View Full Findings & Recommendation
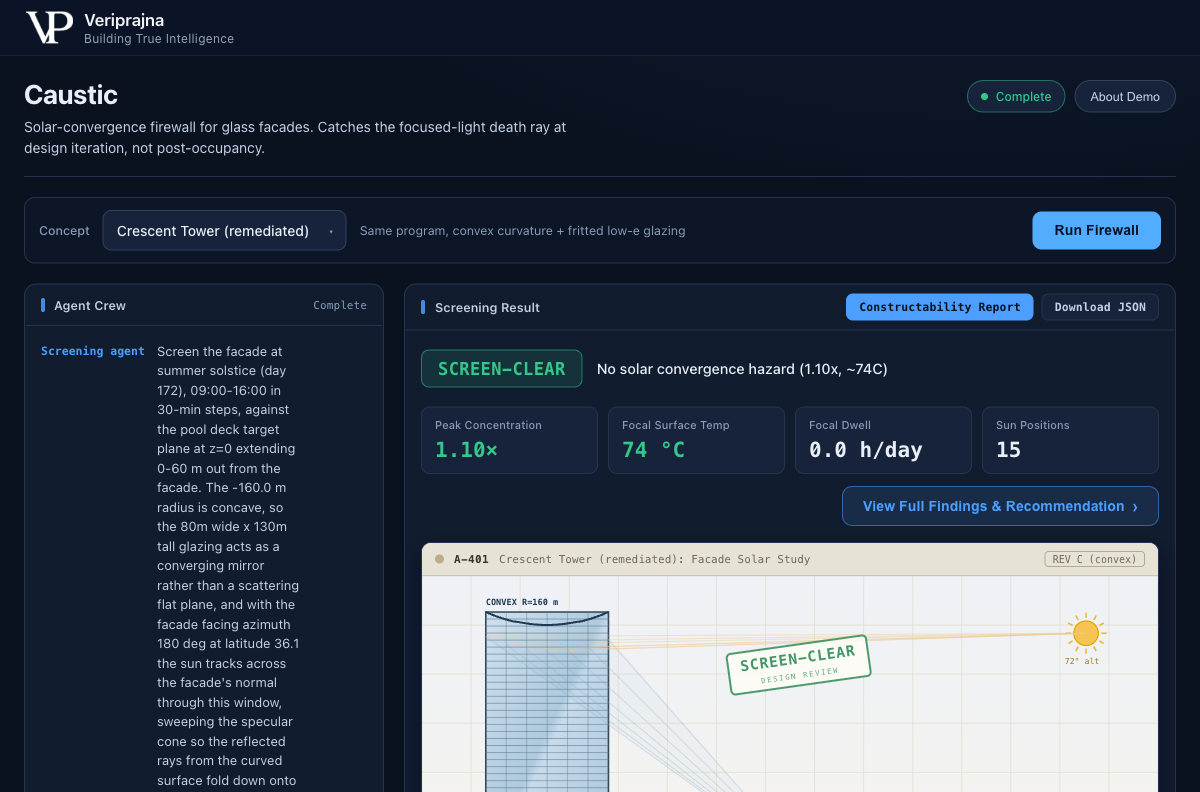The width and height of the screenshot is (1200, 792). coord(1000,506)
